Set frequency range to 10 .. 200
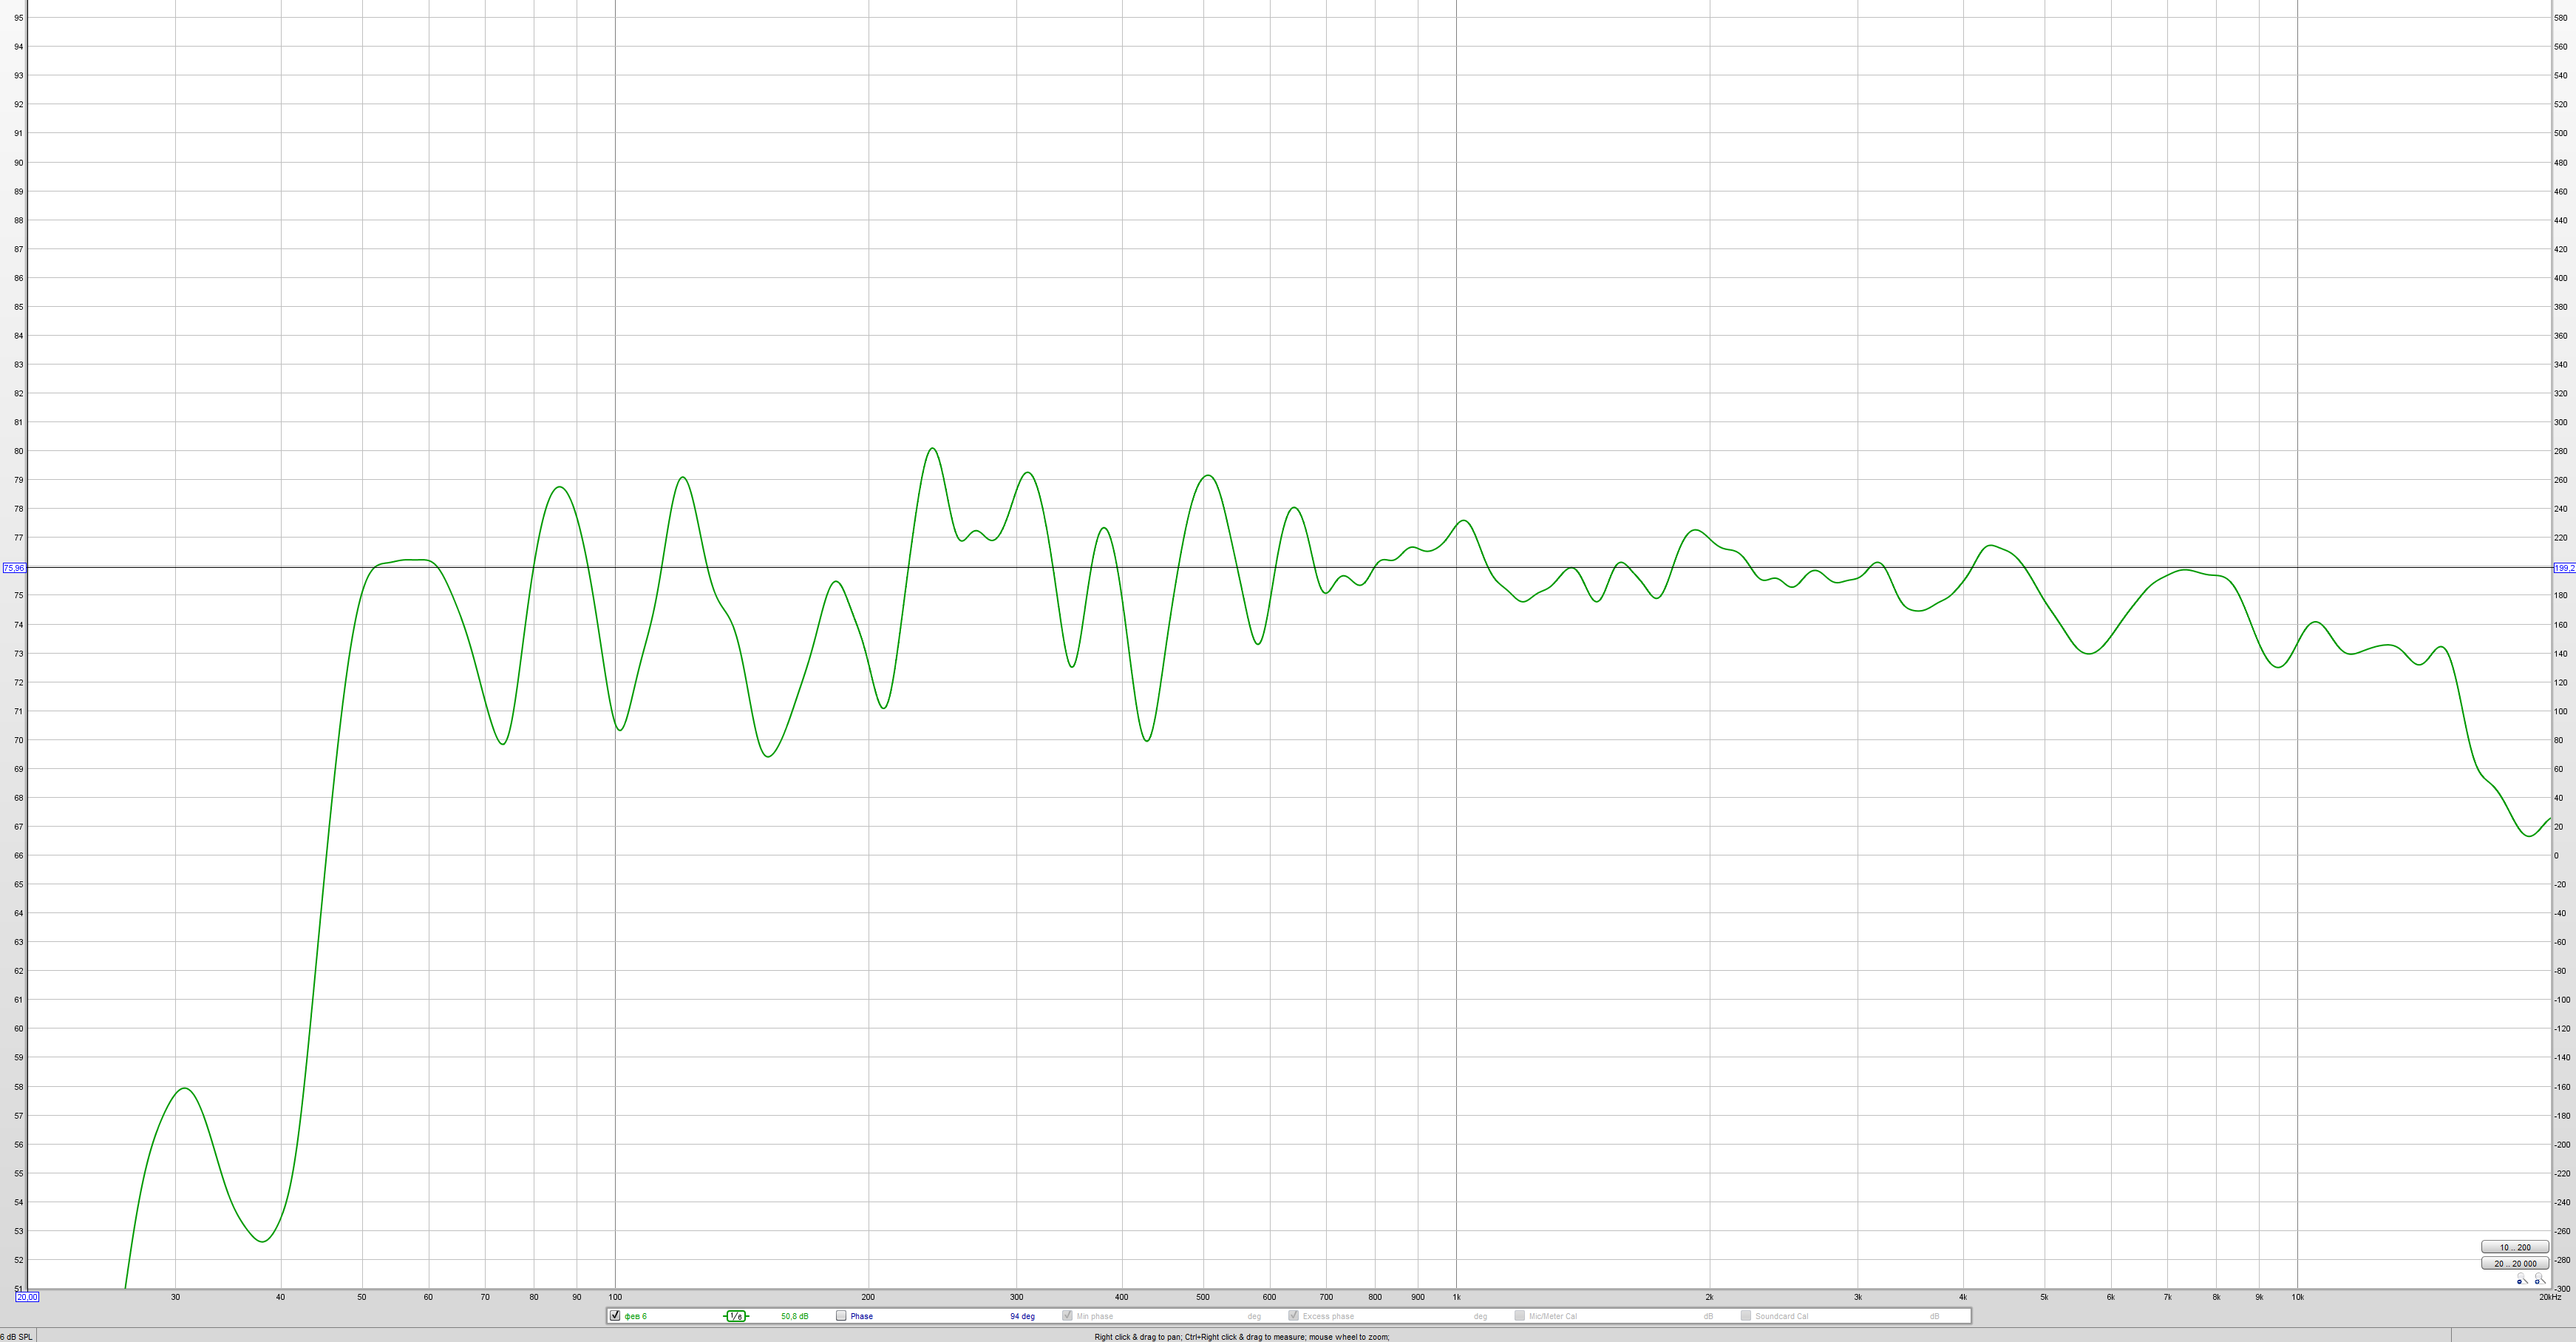 click(x=2515, y=1247)
